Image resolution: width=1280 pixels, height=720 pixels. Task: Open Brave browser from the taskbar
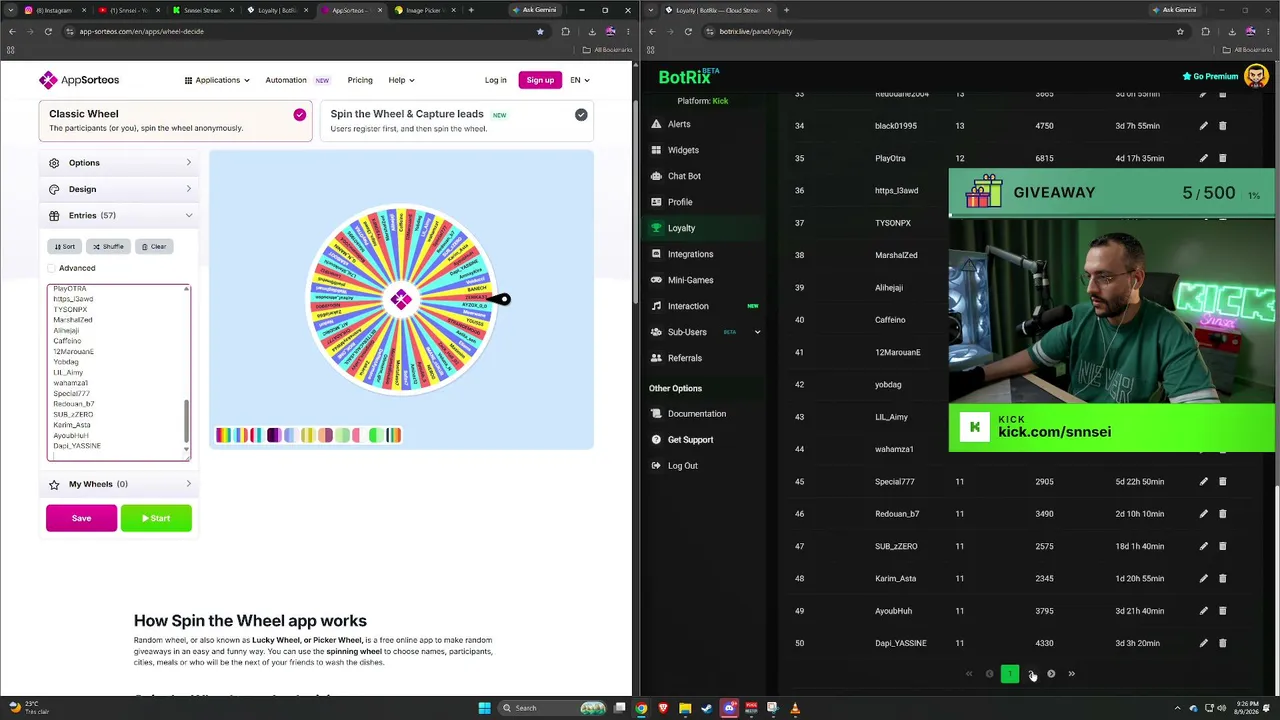point(662,708)
